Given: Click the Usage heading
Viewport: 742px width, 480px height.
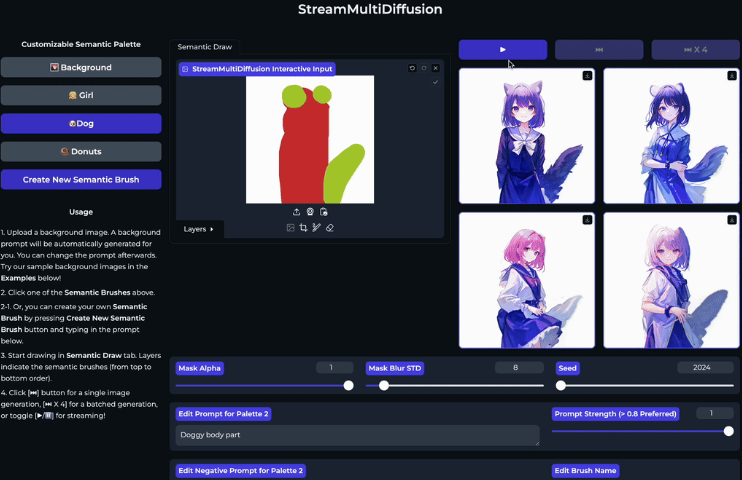Looking at the screenshot, I should (81, 212).
